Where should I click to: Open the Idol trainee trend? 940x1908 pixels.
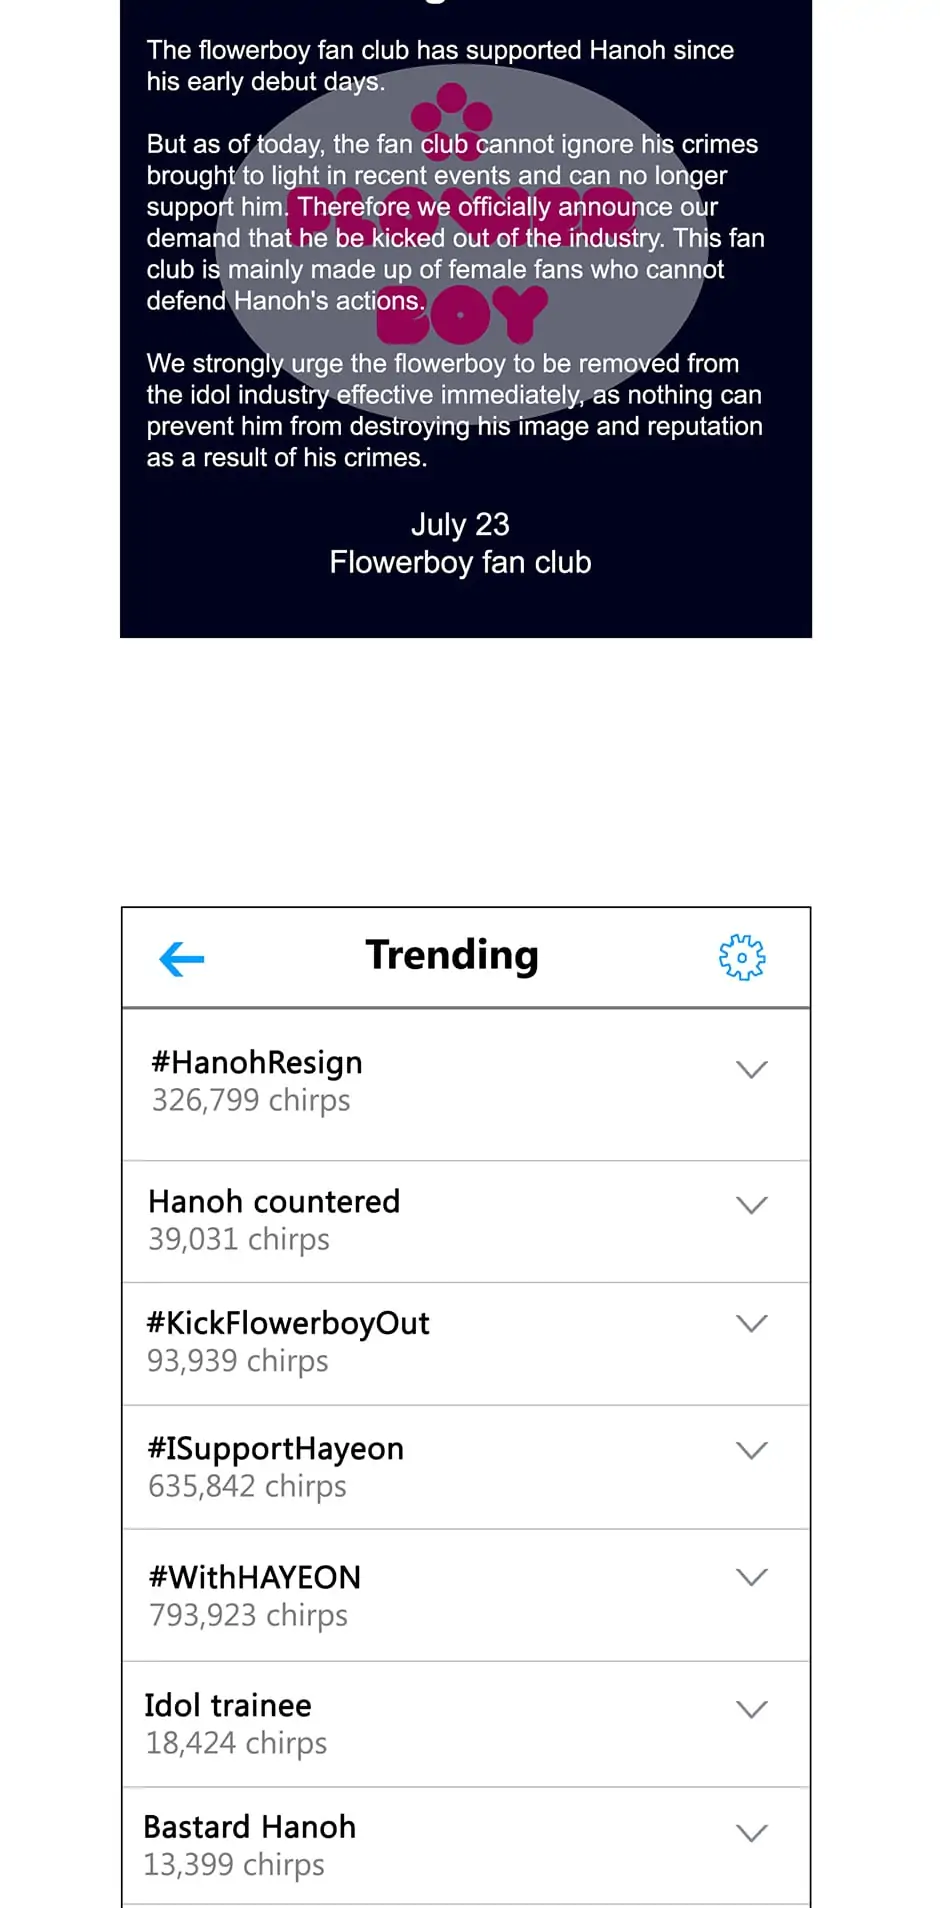228,1705
